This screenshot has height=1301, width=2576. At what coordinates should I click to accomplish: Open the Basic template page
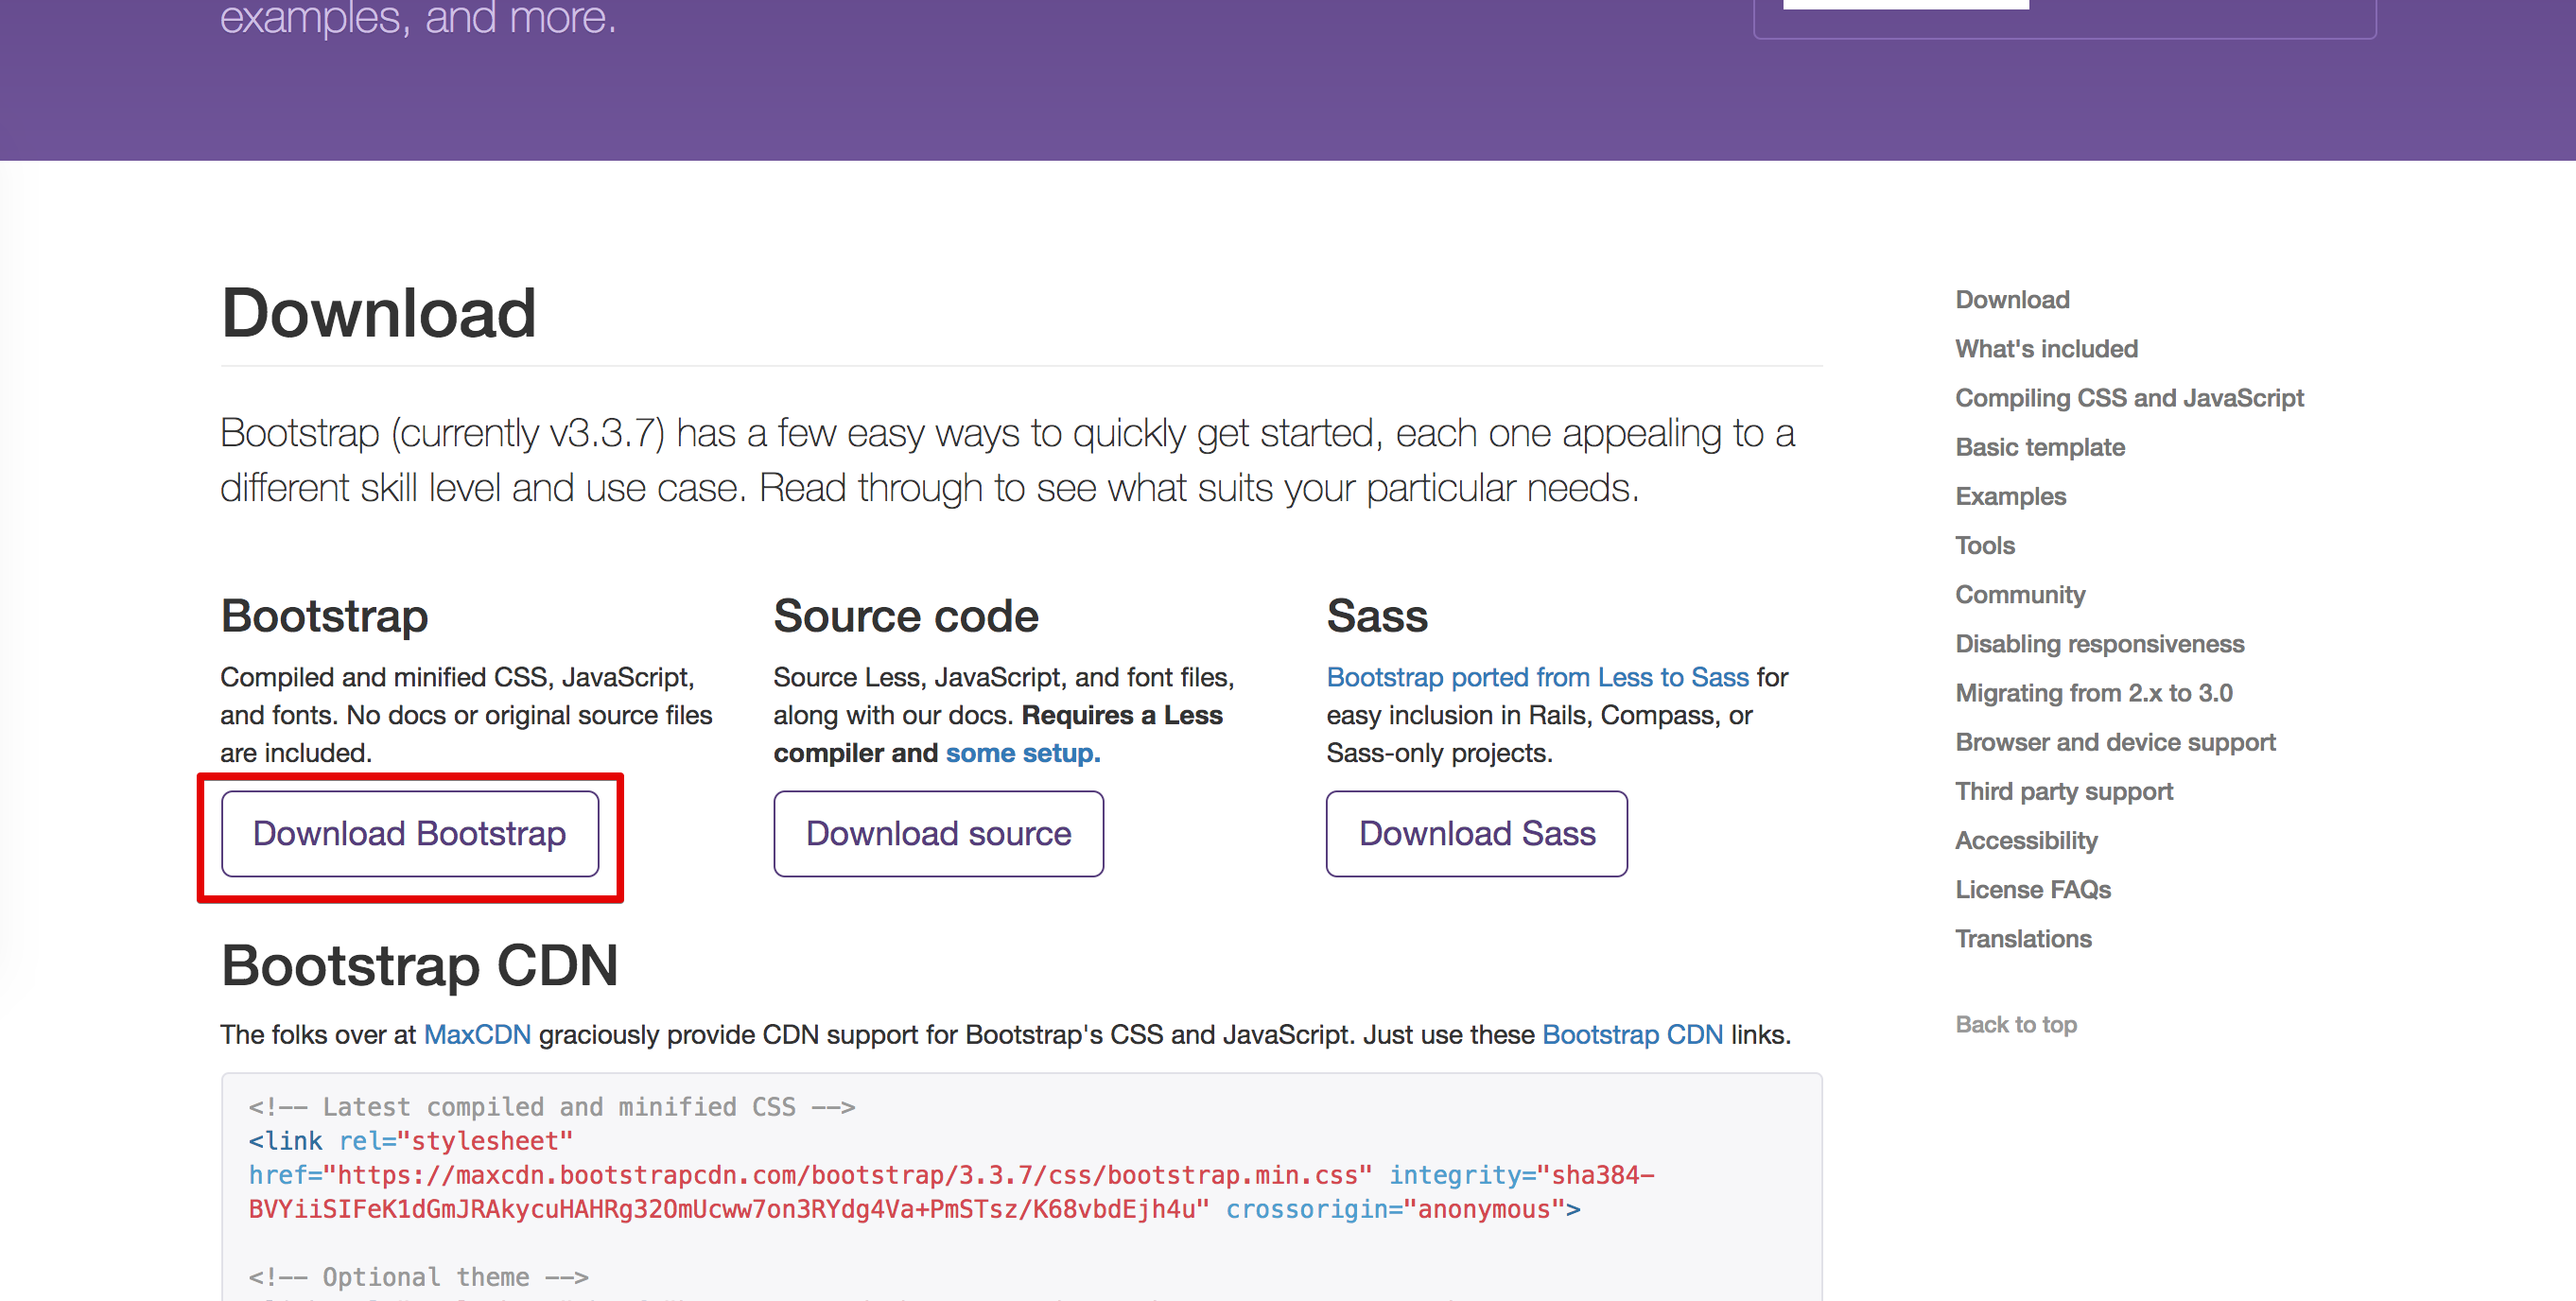2040,447
